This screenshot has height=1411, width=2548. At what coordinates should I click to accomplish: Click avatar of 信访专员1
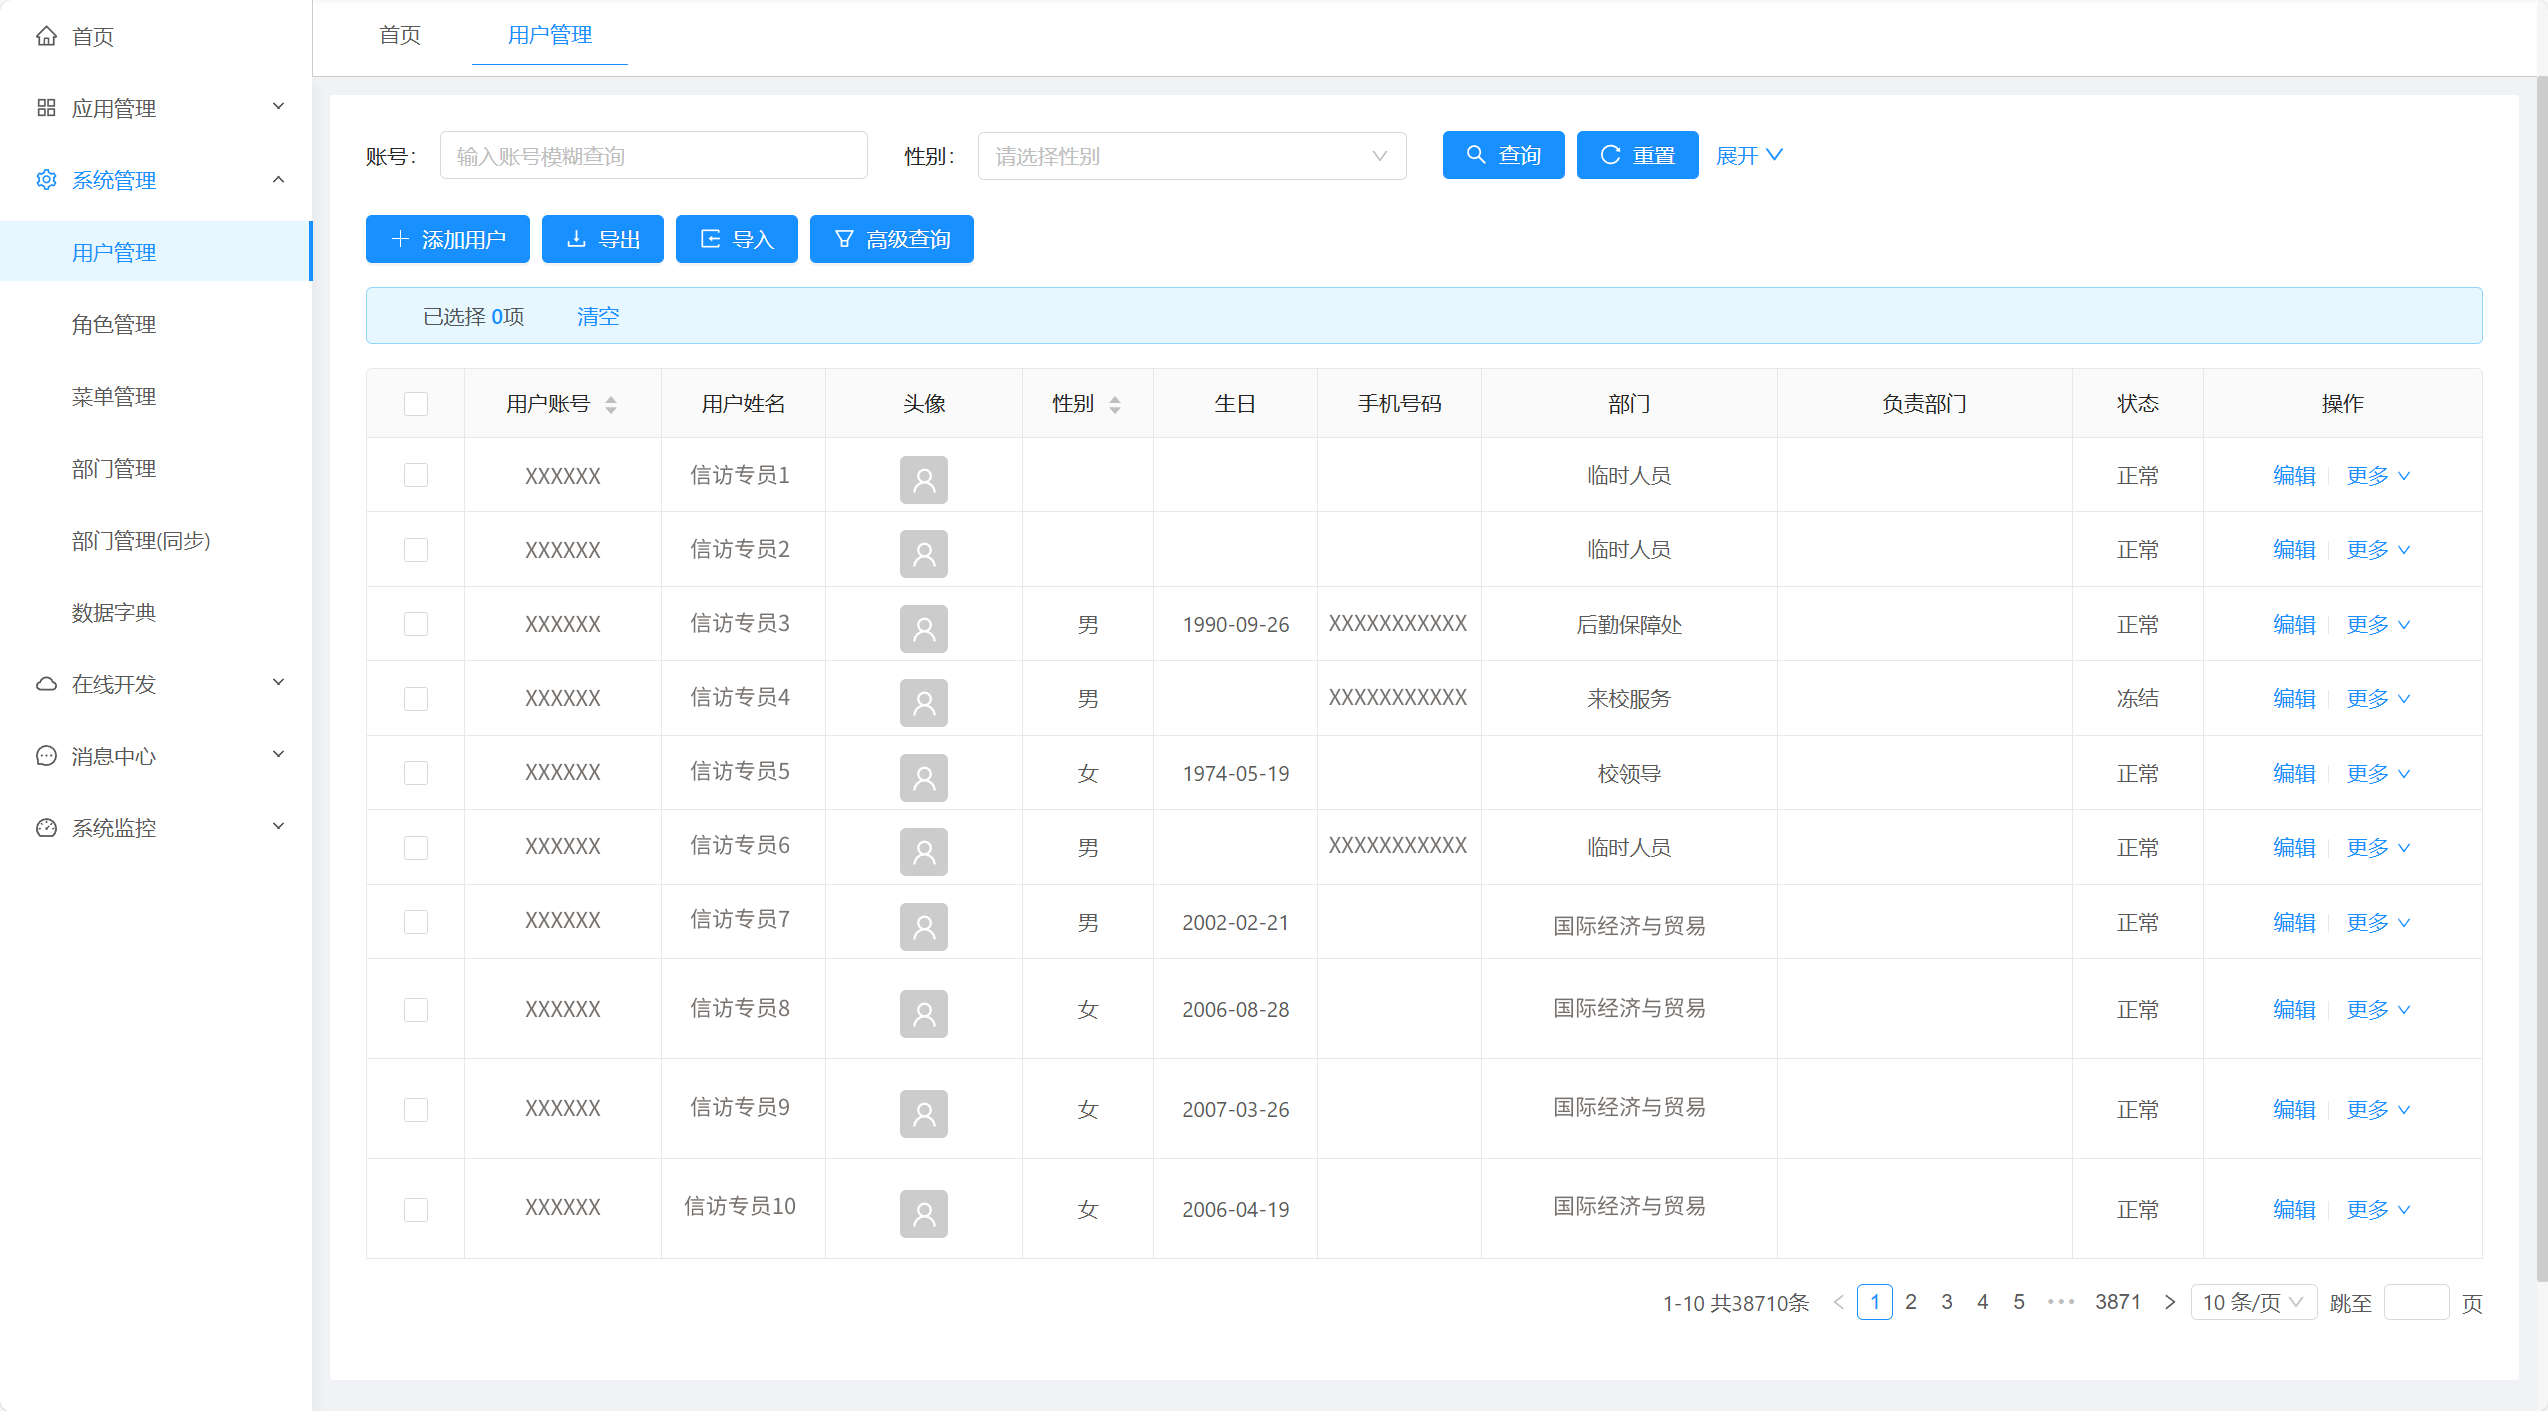point(923,479)
